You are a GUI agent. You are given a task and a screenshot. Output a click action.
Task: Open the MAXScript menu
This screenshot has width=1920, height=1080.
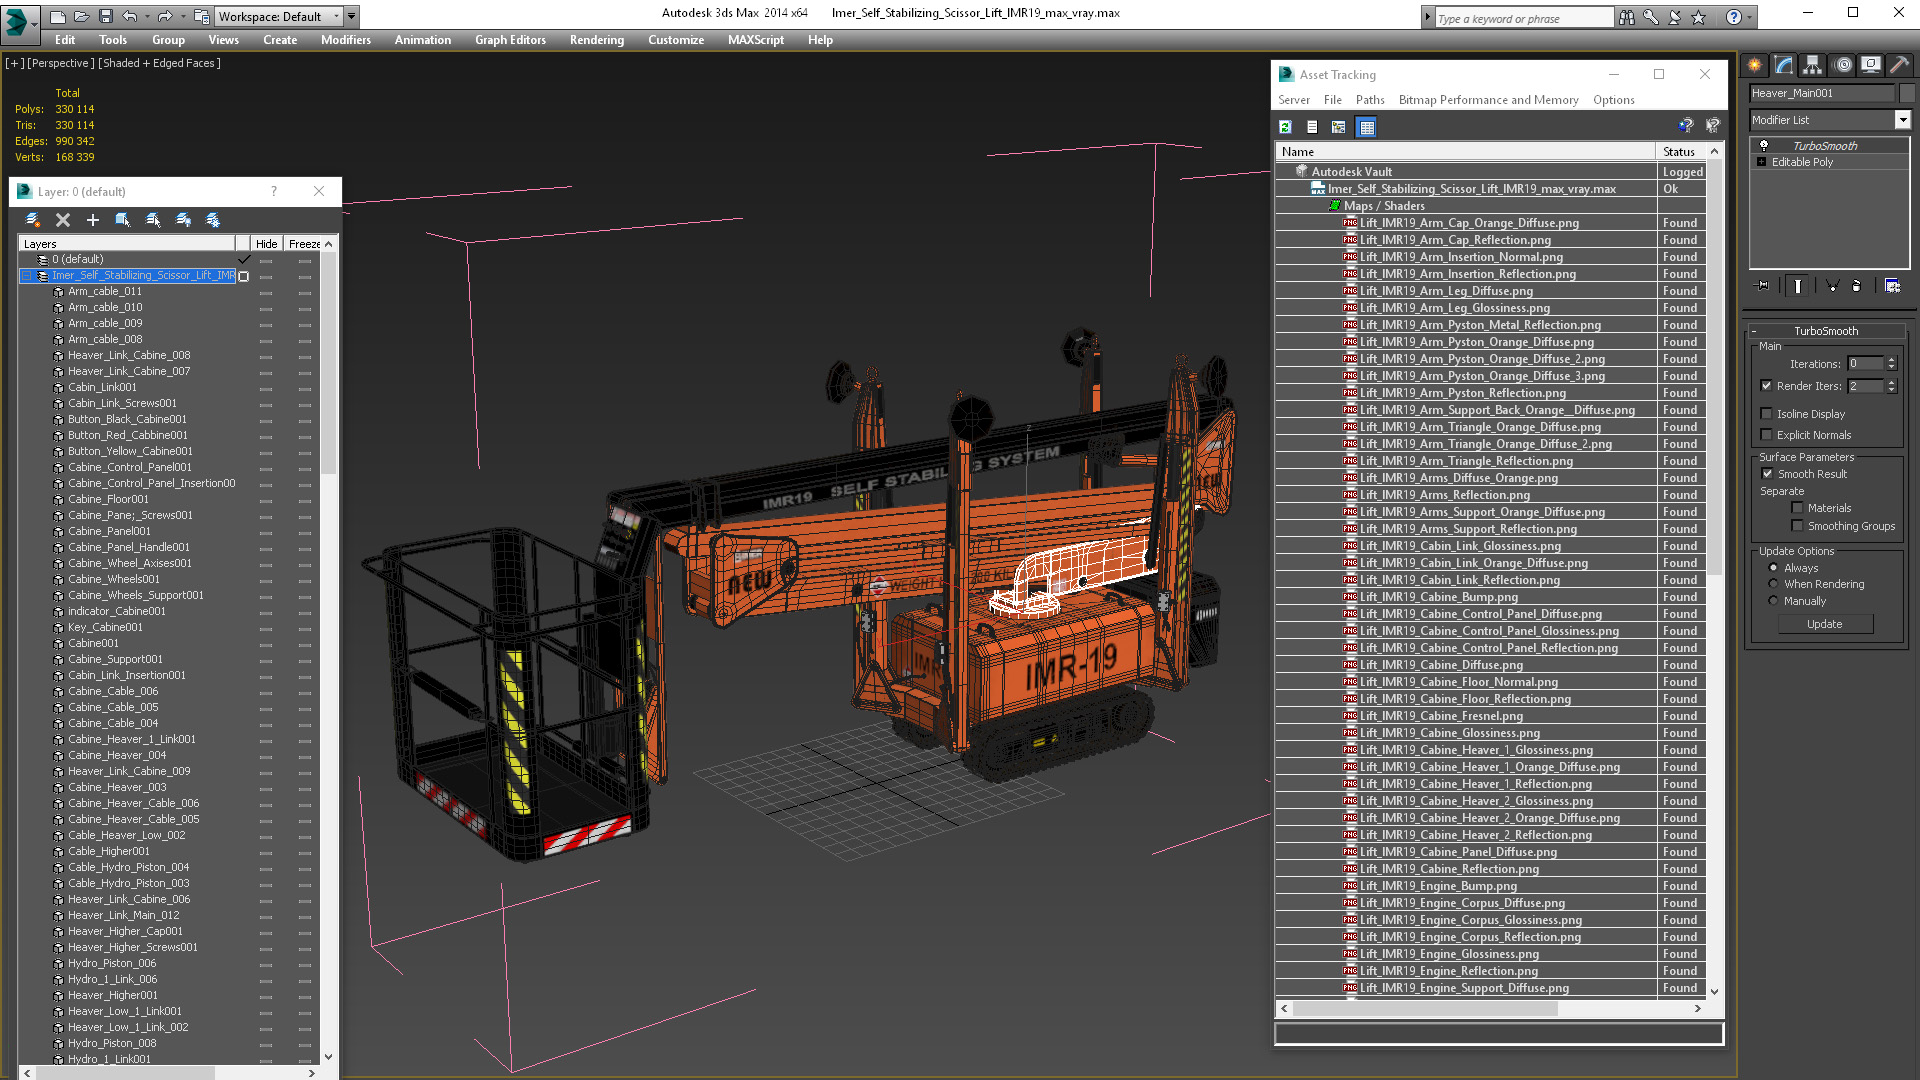click(x=756, y=40)
